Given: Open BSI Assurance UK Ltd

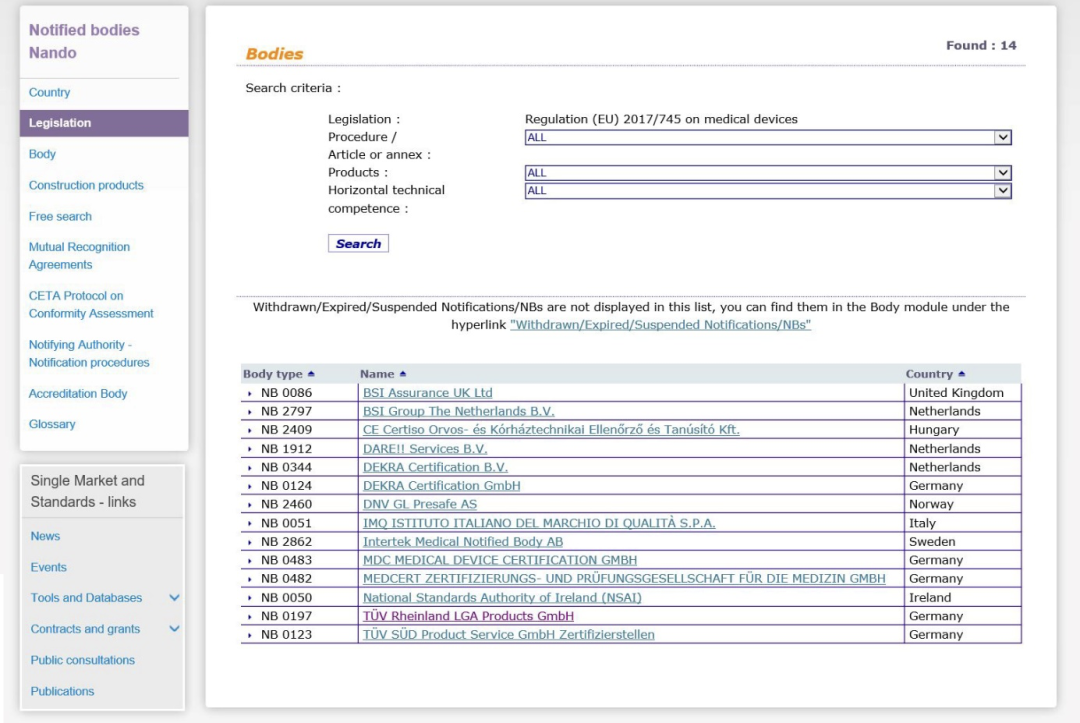Looking at the screenshot, I should coord(428,392).
